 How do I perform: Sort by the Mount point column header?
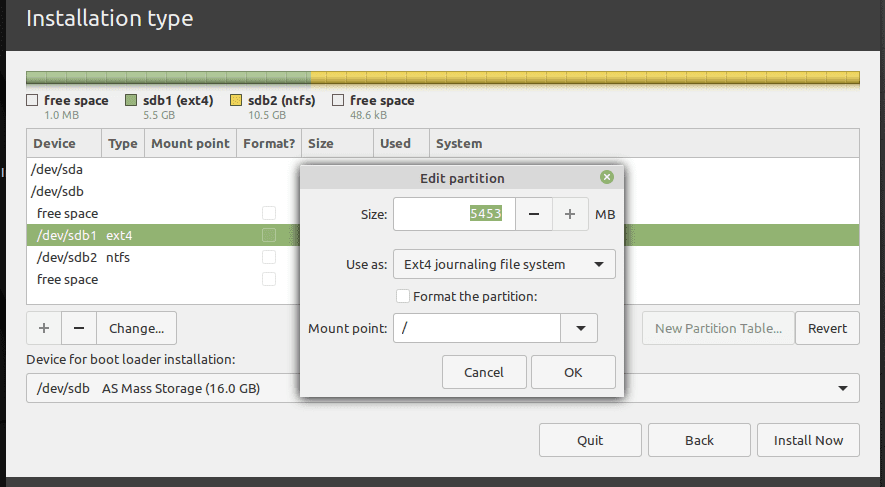pos(190,143)
